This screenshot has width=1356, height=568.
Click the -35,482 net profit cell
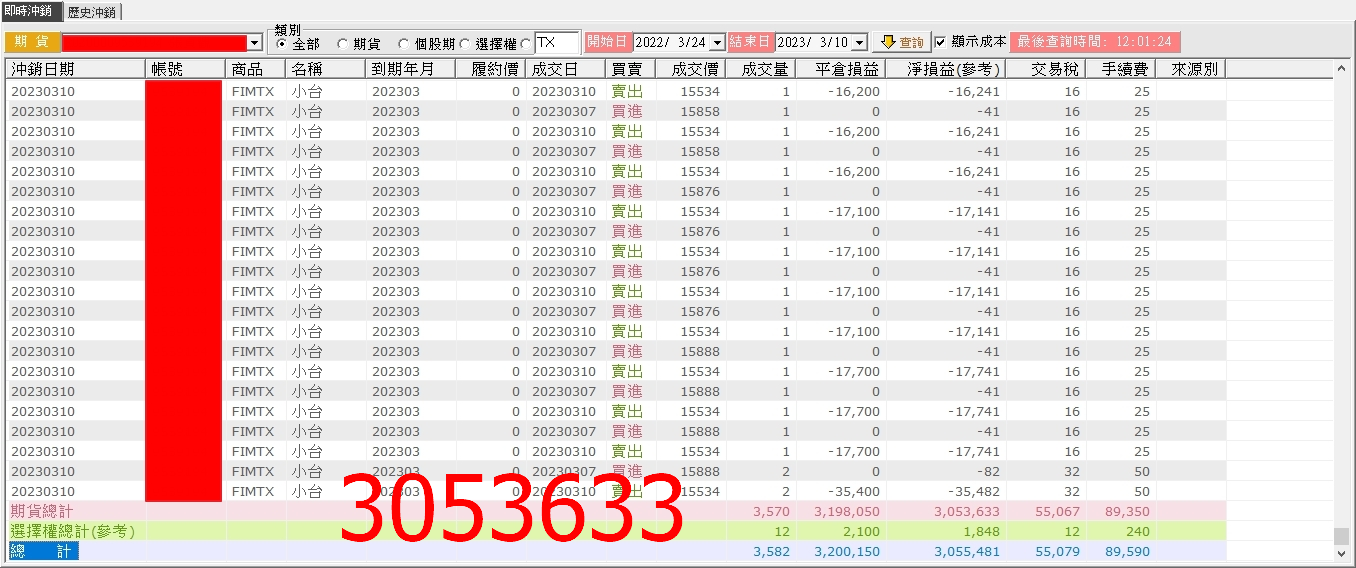[x=975, y=491]
